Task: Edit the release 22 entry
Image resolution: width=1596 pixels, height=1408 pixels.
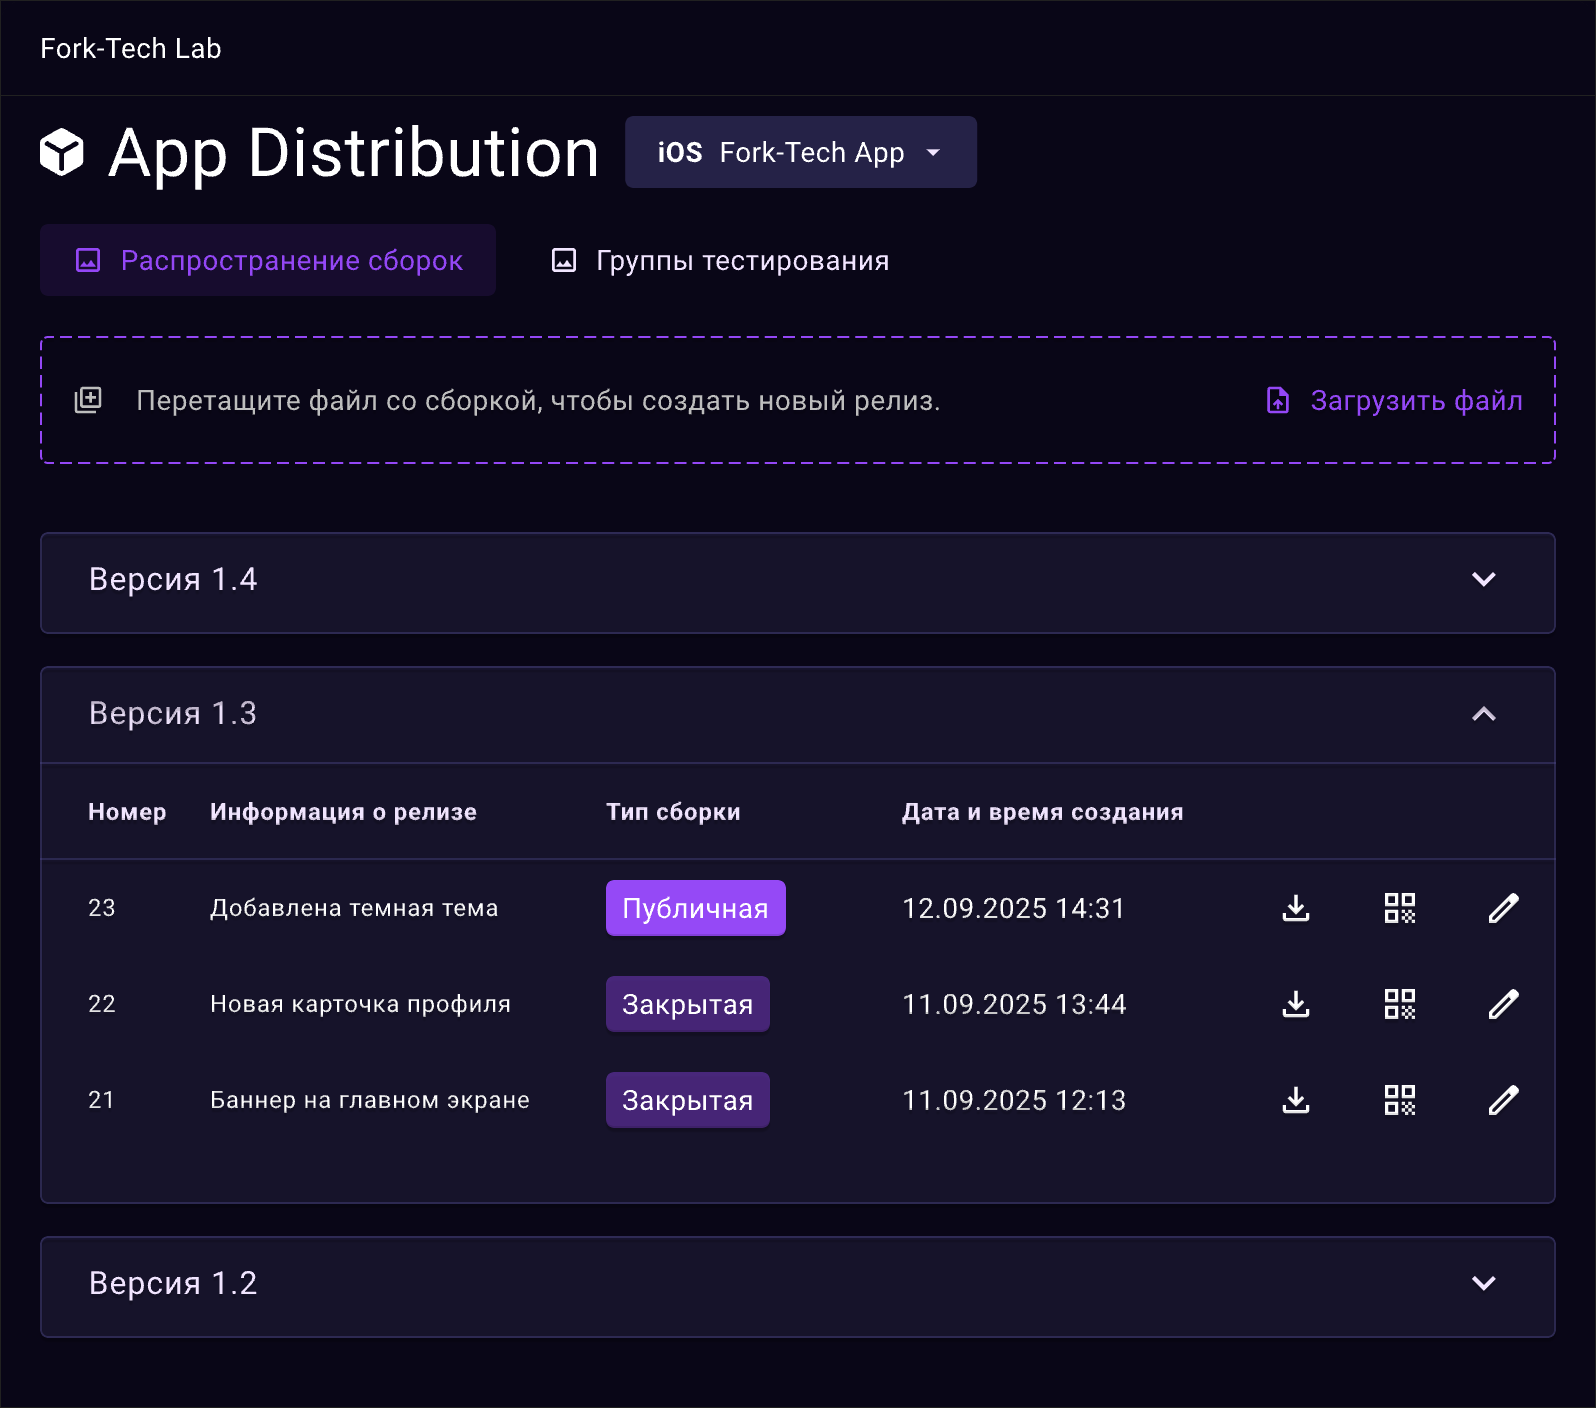Action: tap(1503, 1004)
